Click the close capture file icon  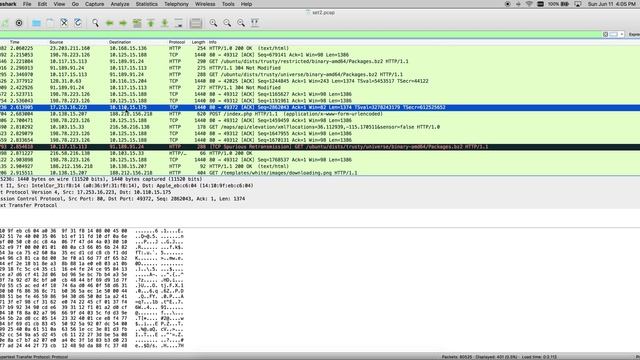click(x=64, y=23)
